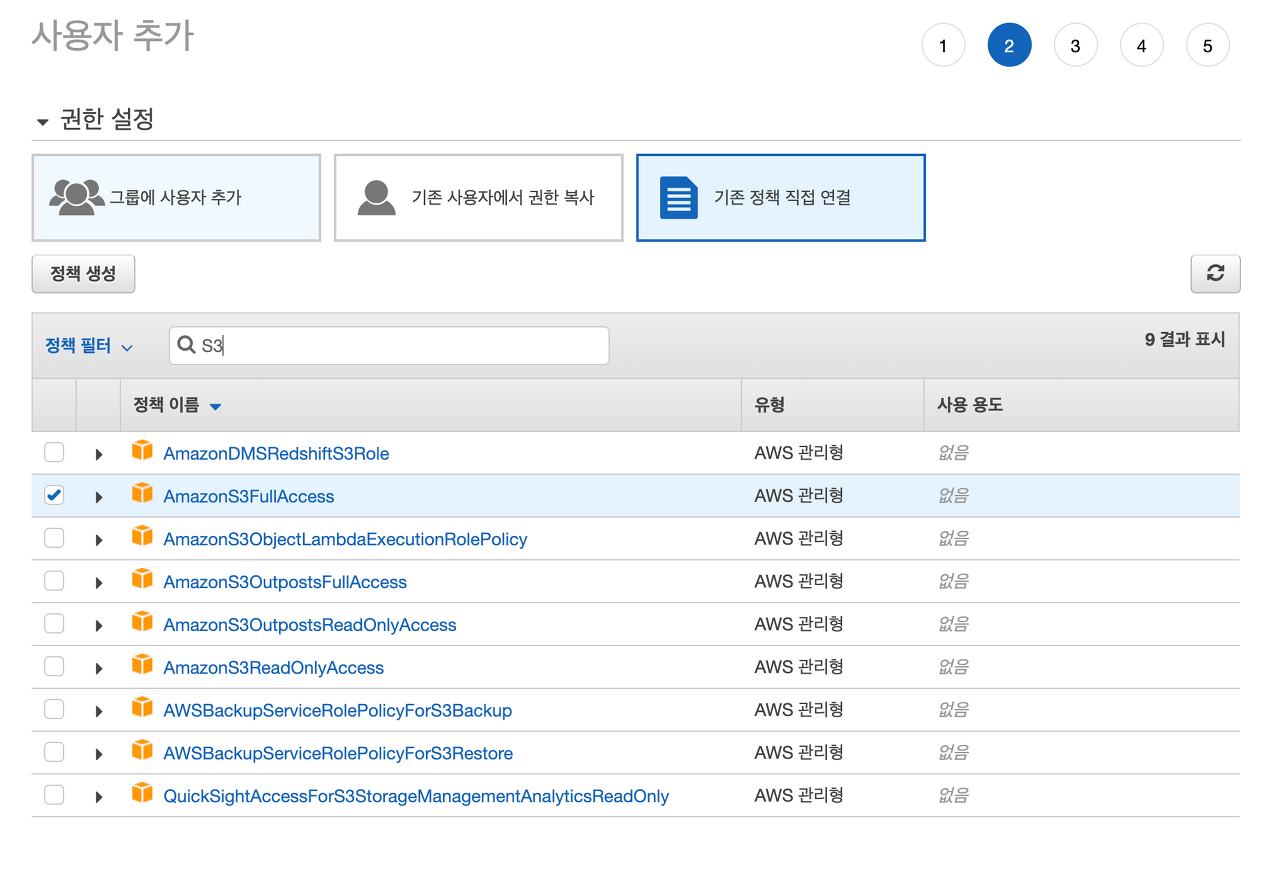The image size is (1280, 869).
Task: Expand the AWSBackupServiceRolePolicyForS3Backup row details
Action: (x=99, y=712)
